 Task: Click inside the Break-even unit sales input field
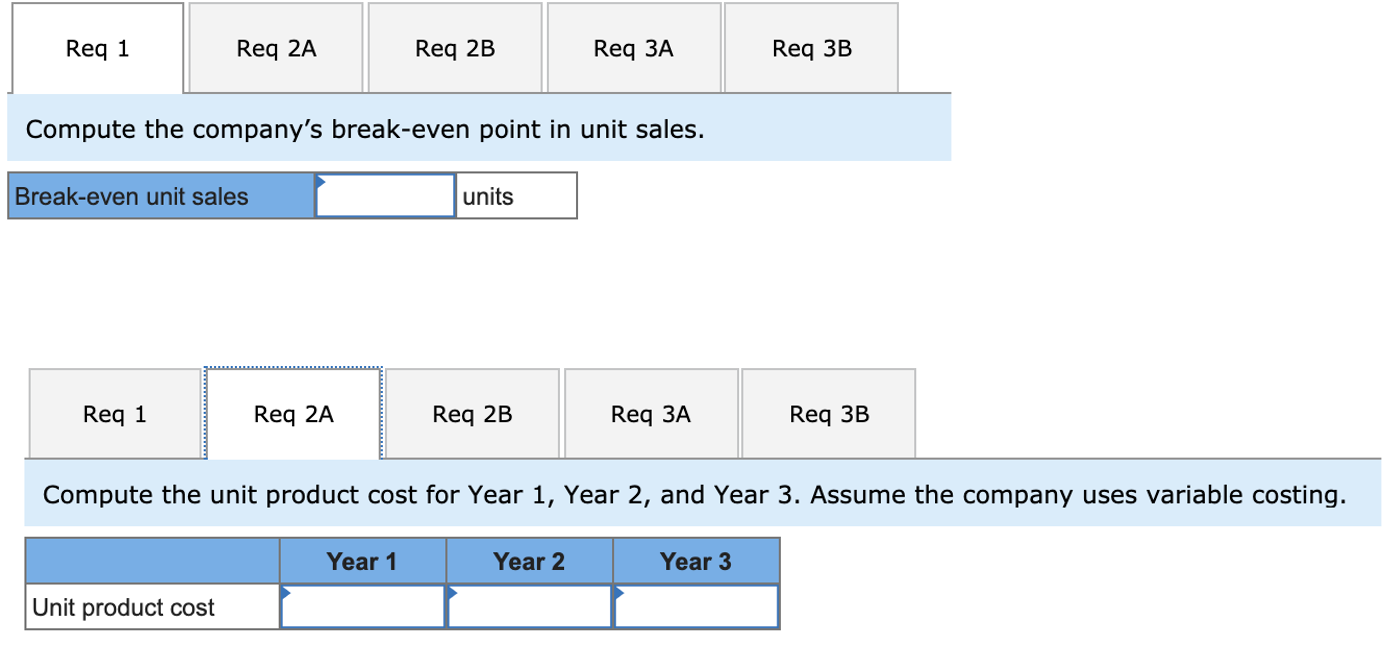pyautogui.click(x=385, y=195)
